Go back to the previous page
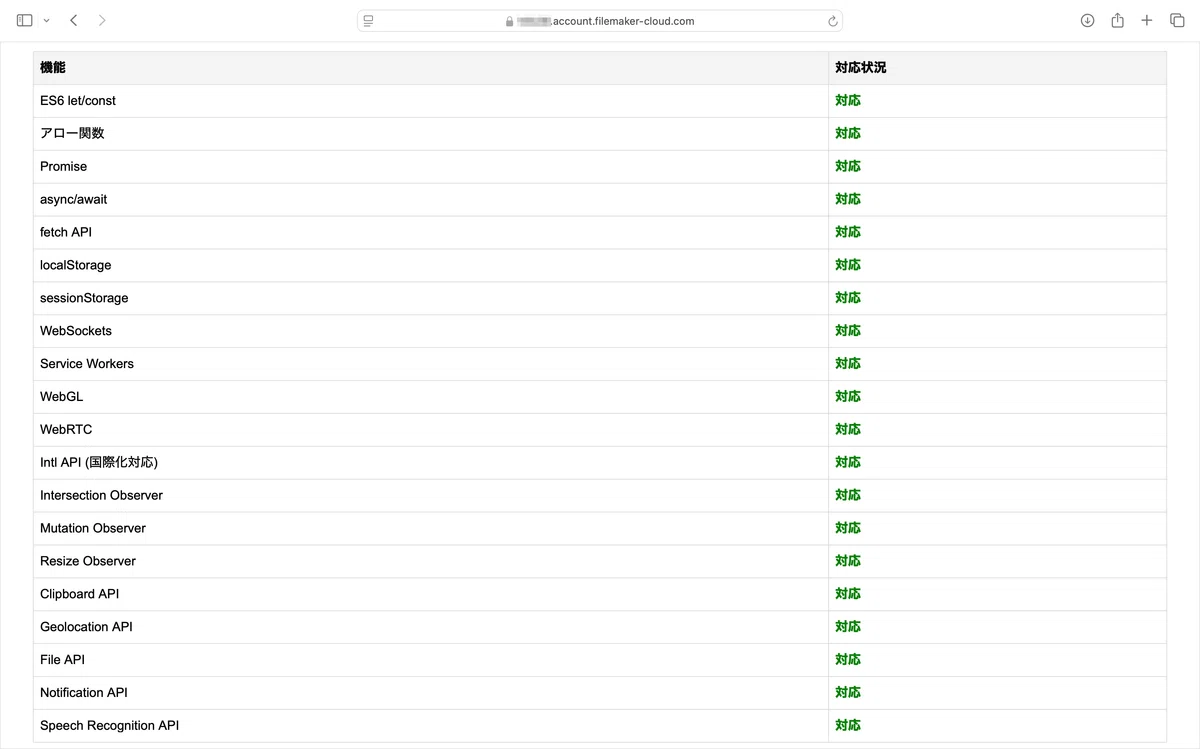Image resolution: width=1200 pixels, height=749 pixels. tap(74, 20)
